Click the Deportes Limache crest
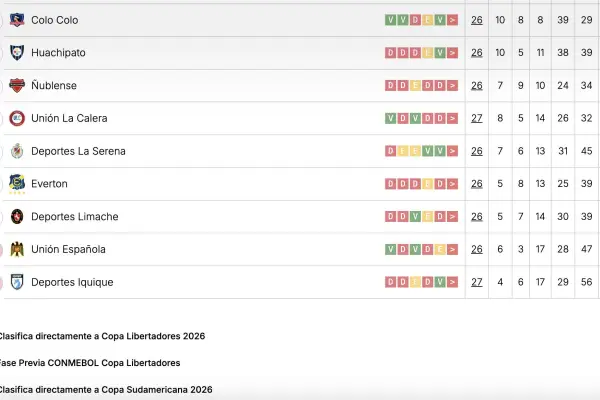 [17, 217]
